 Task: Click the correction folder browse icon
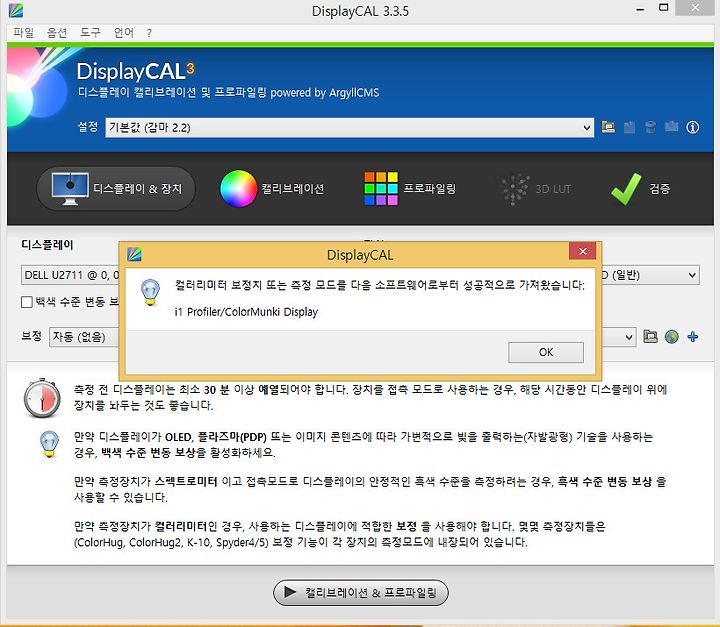coord(650,337)
